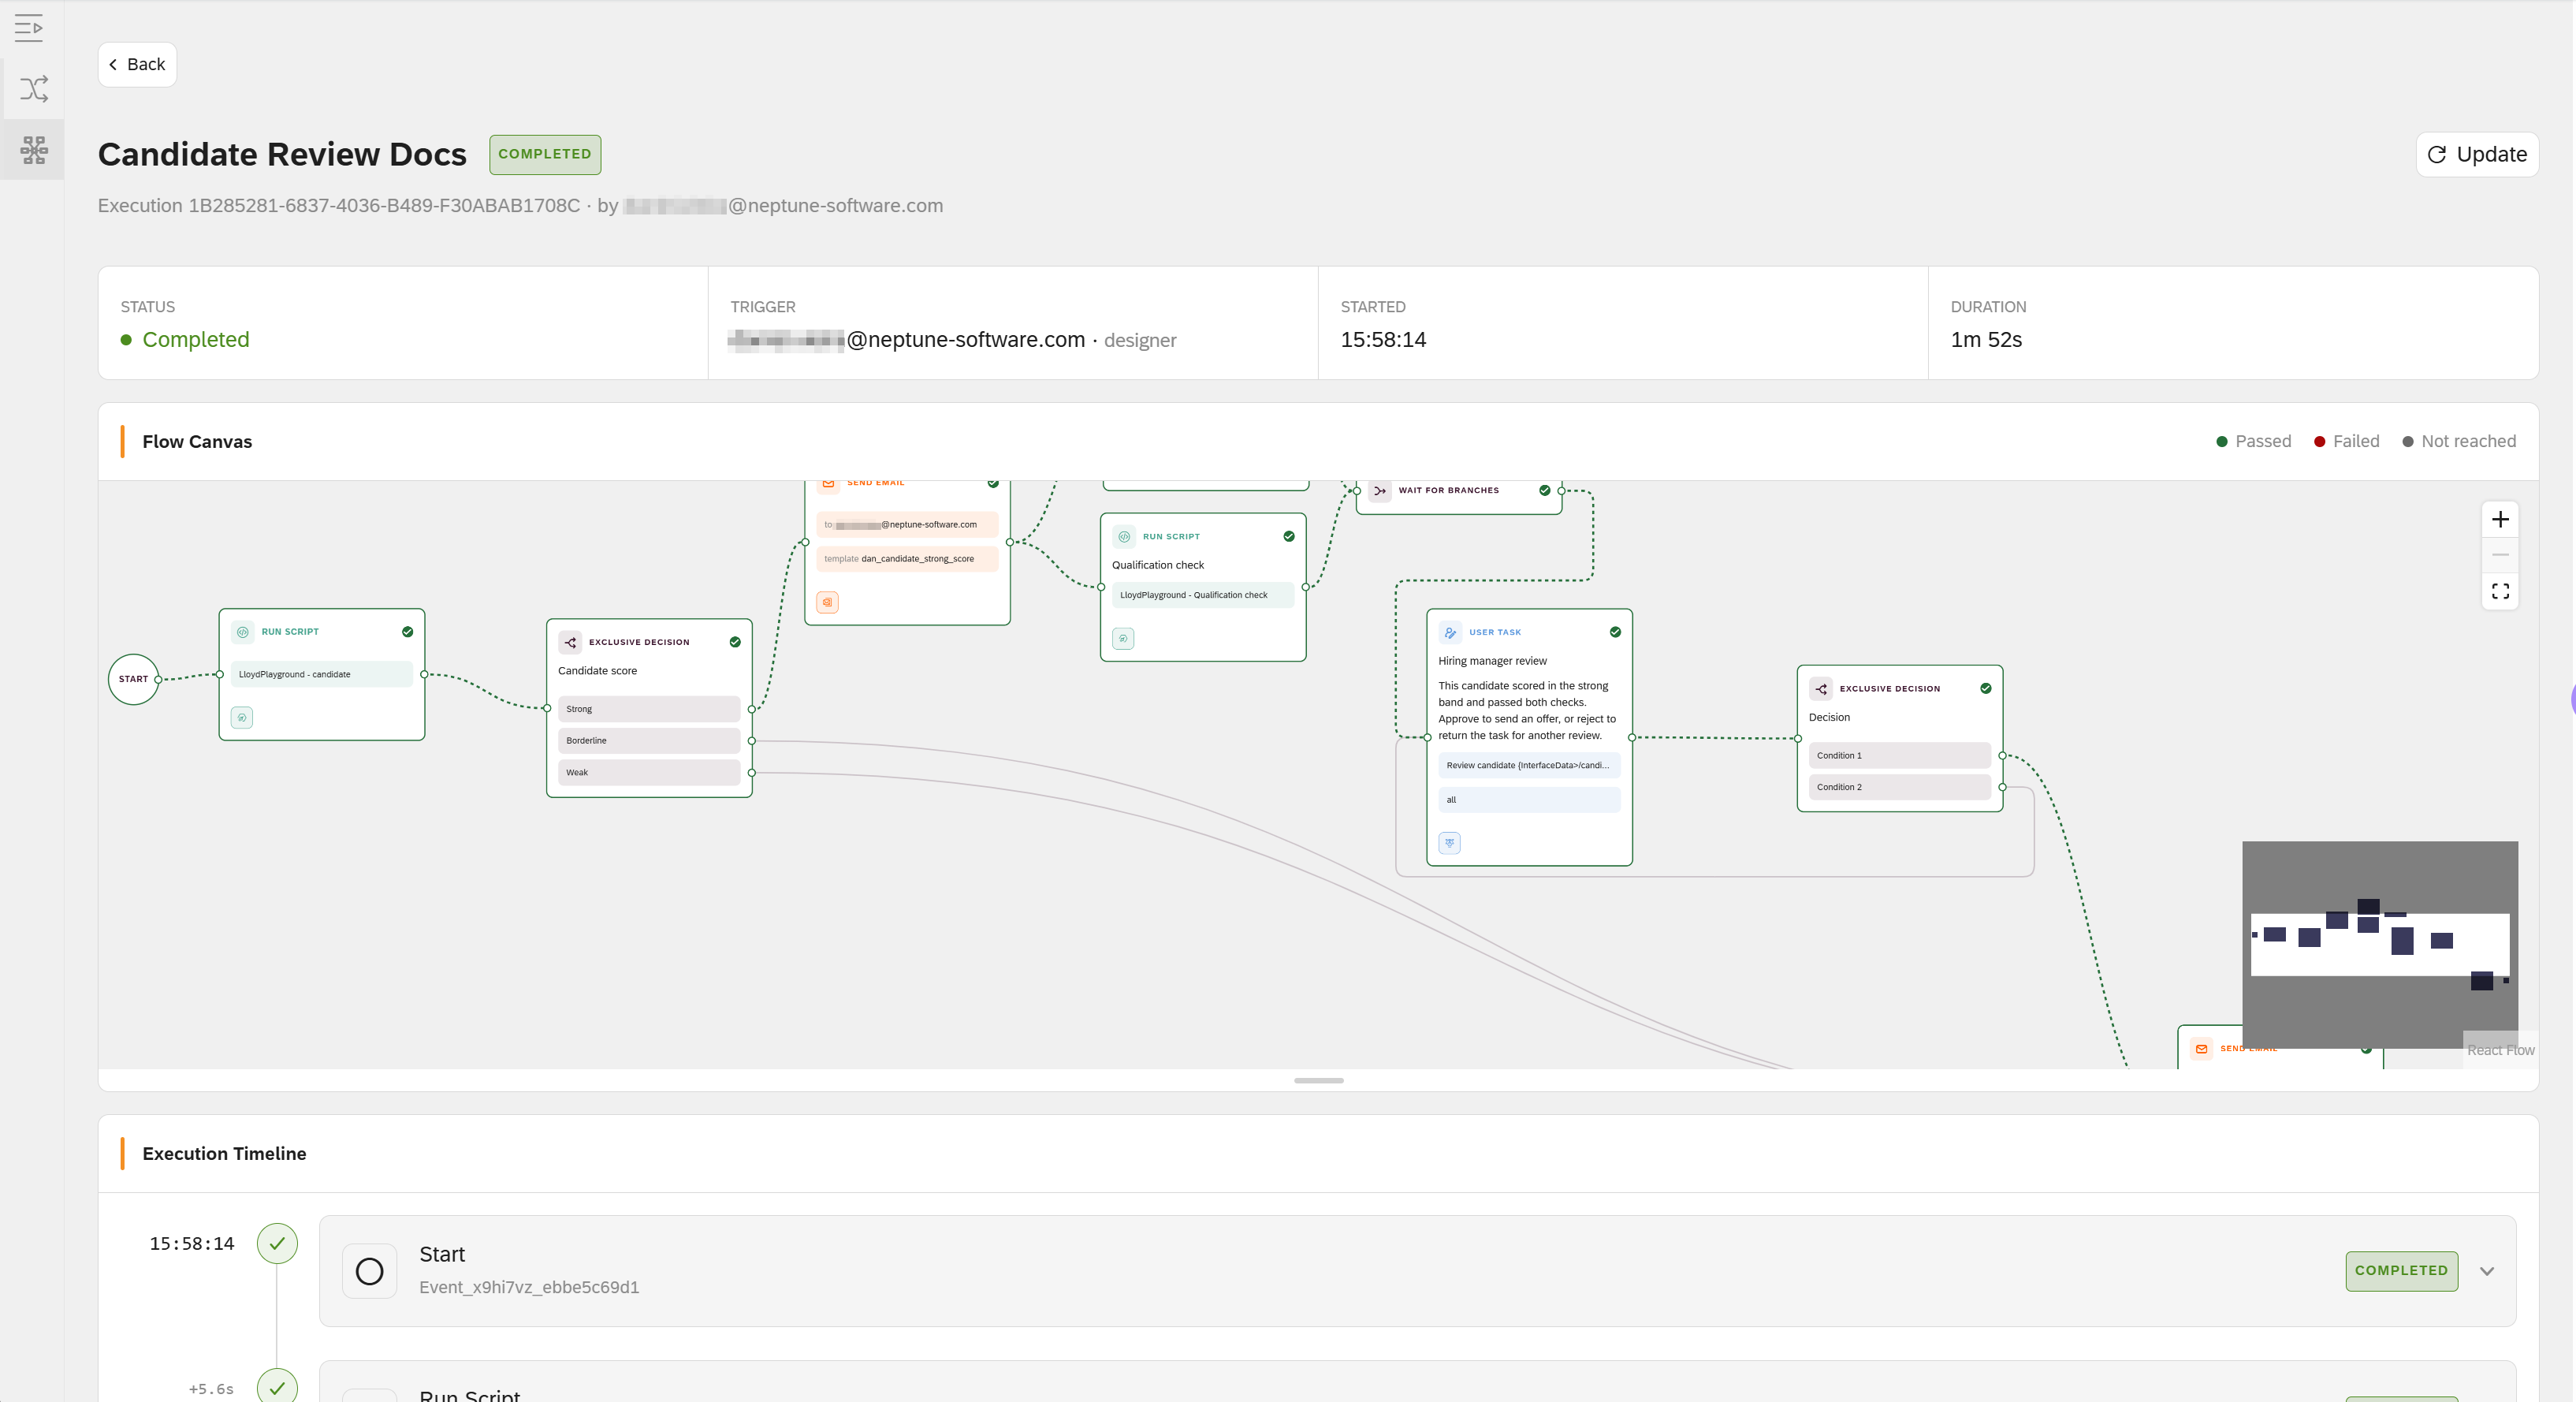The image size is (2576, 1402).
Task: Select the Borderline branch of Candidate score
Action: point(649,741)
